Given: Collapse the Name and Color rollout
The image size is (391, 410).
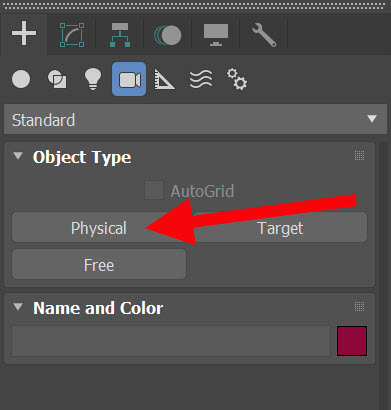Looking at the screenshot, I should [x=18, y=306].
